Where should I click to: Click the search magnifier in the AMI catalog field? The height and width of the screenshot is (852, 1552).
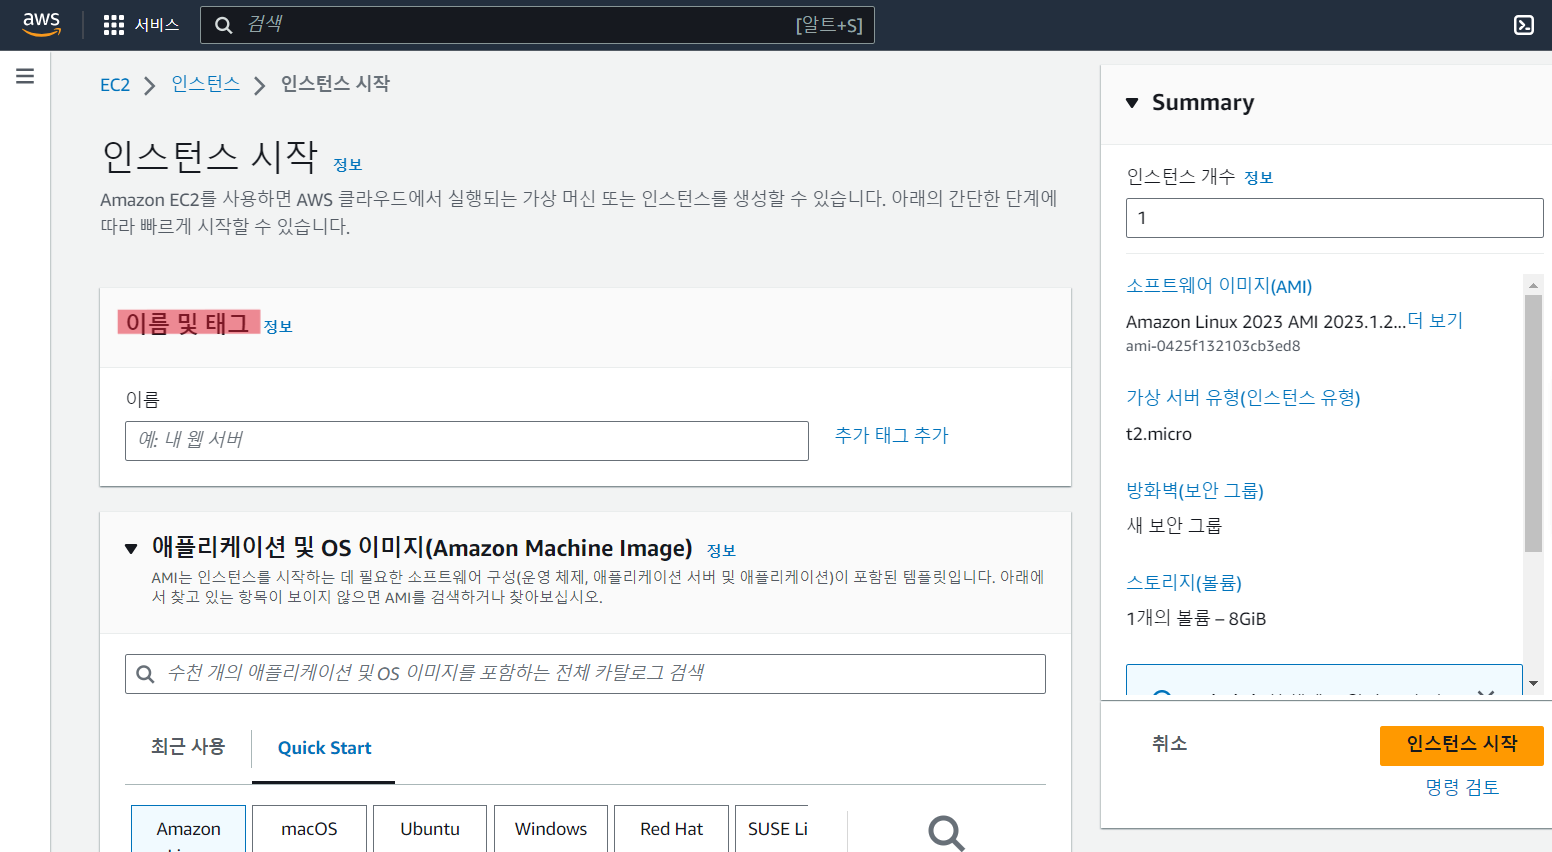[145, 674]
